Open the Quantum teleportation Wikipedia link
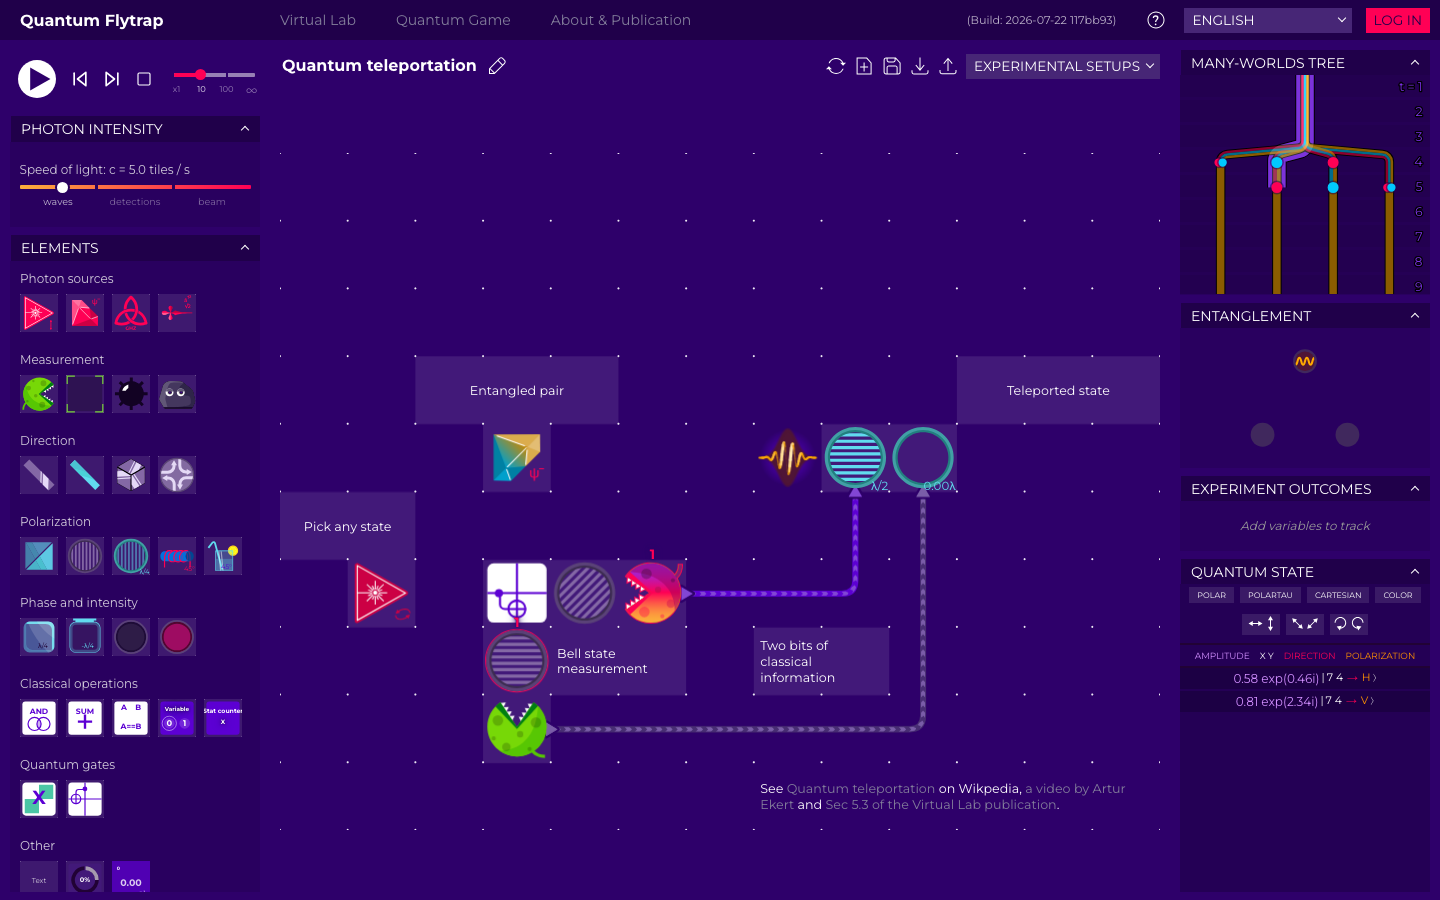Viewport: 1440px width, 900px height. 861,789
